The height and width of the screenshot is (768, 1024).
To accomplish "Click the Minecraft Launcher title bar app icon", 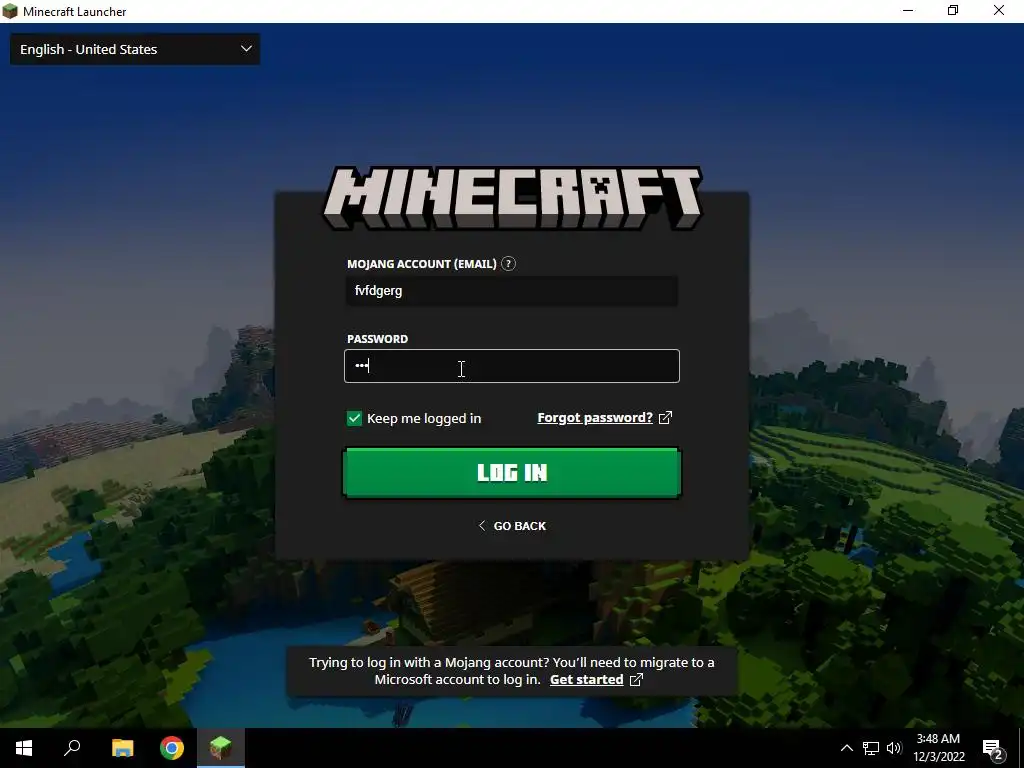I will pyautogui.click(x=10, y=11).
